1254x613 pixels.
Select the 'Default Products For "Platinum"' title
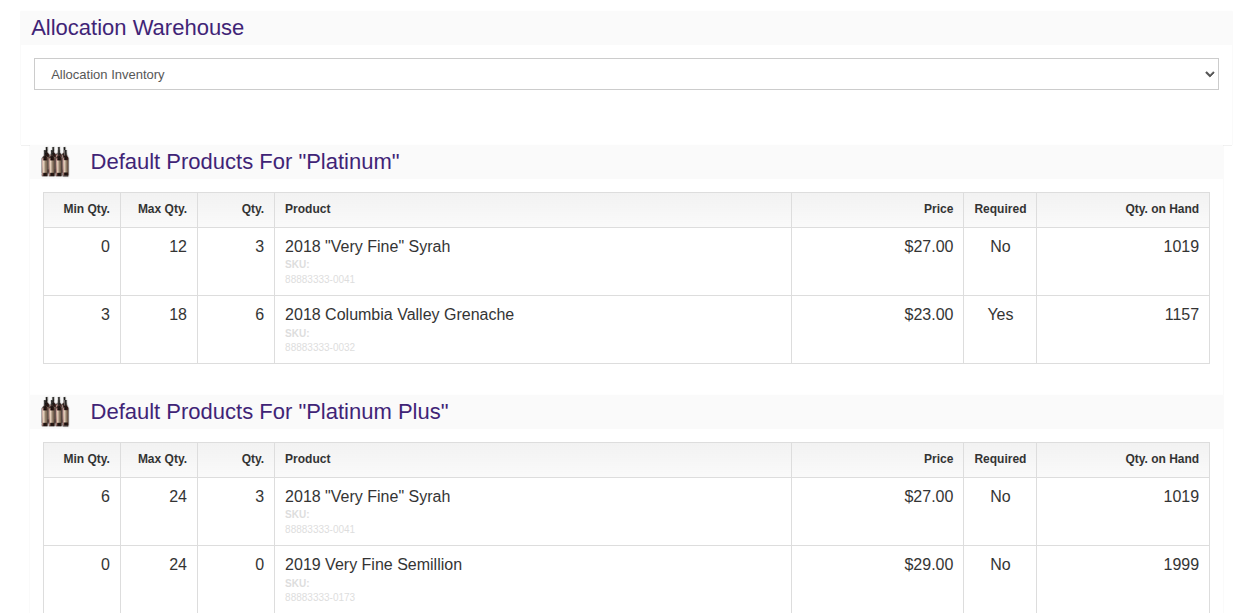245,162
